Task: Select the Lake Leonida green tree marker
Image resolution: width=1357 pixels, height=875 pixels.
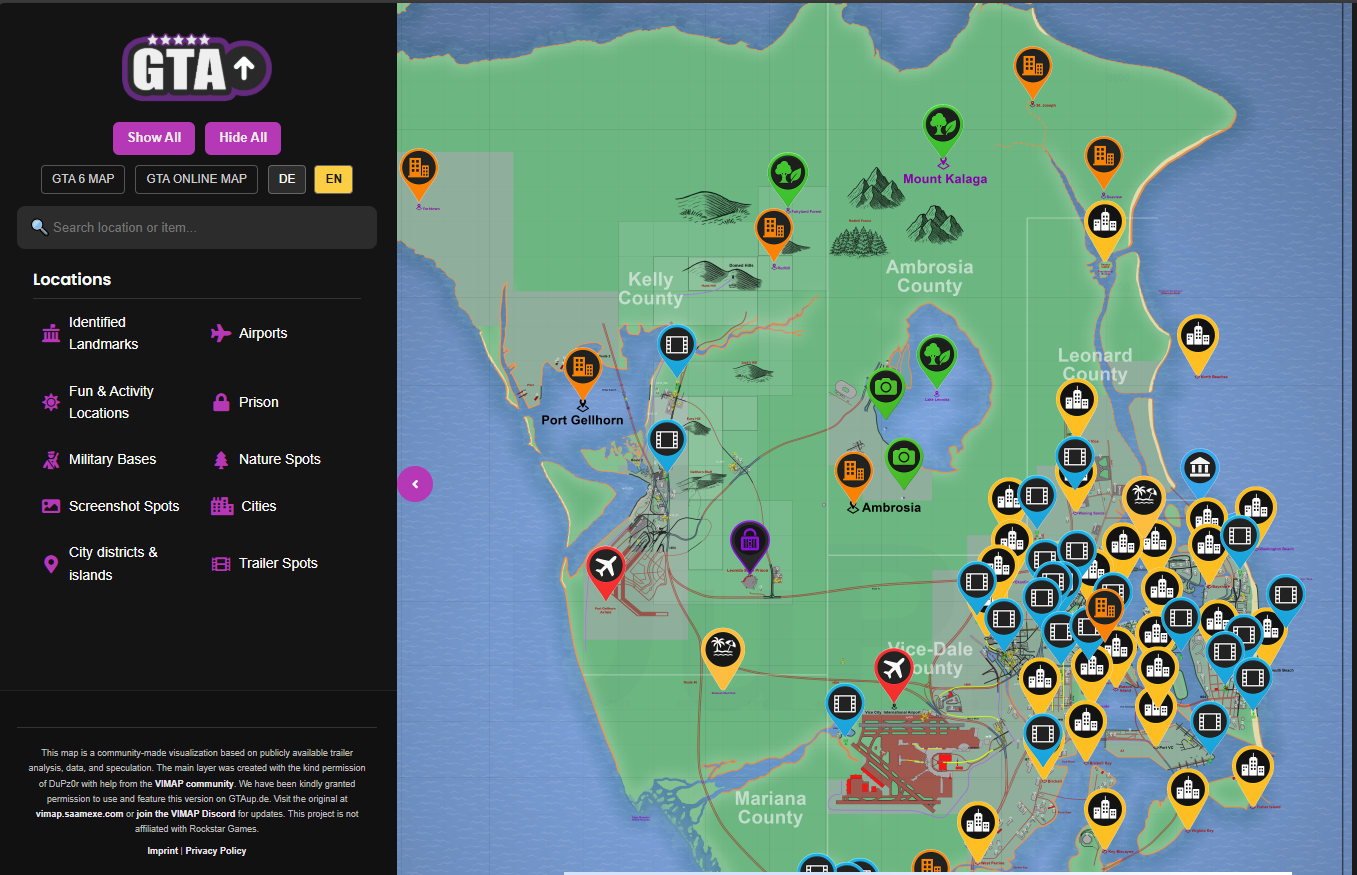Action: pyautogui.click(x=937, y=360)
